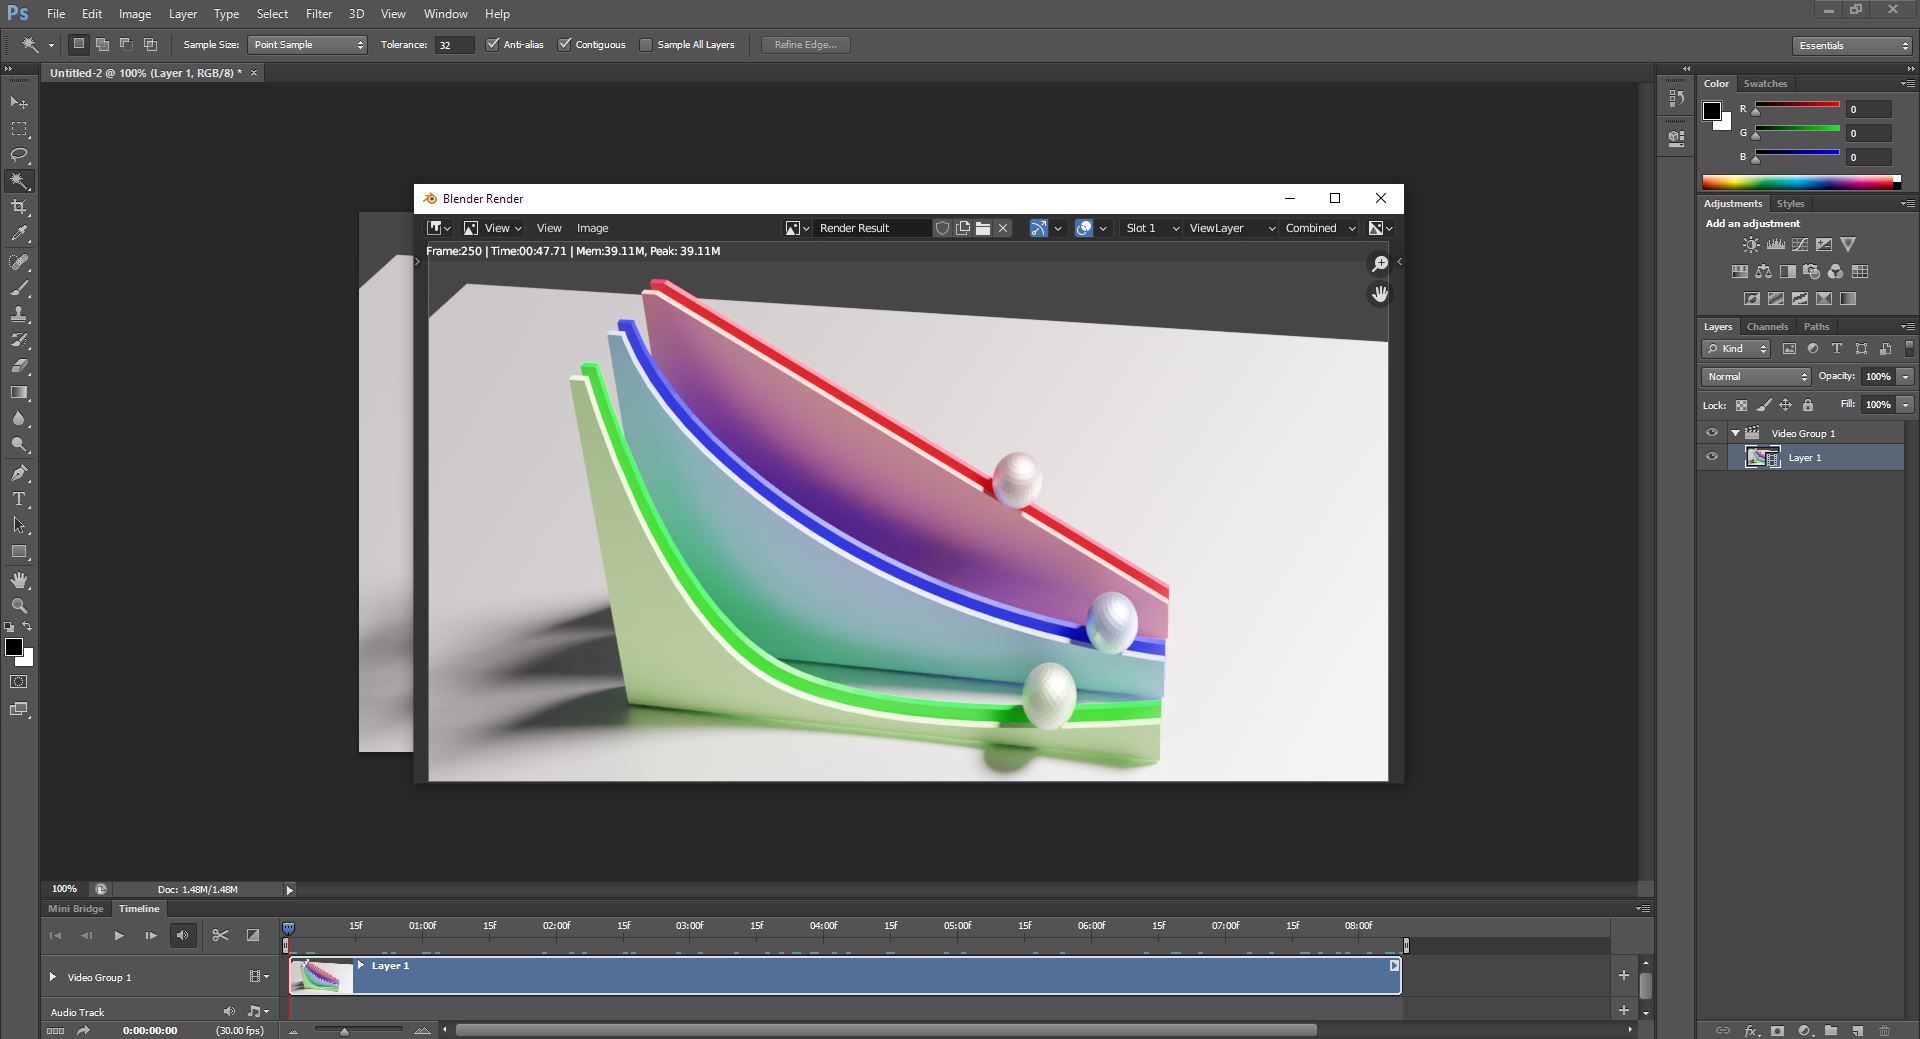Click the Add layer style fx icon
1920x1039 pixels.
1751,1030
